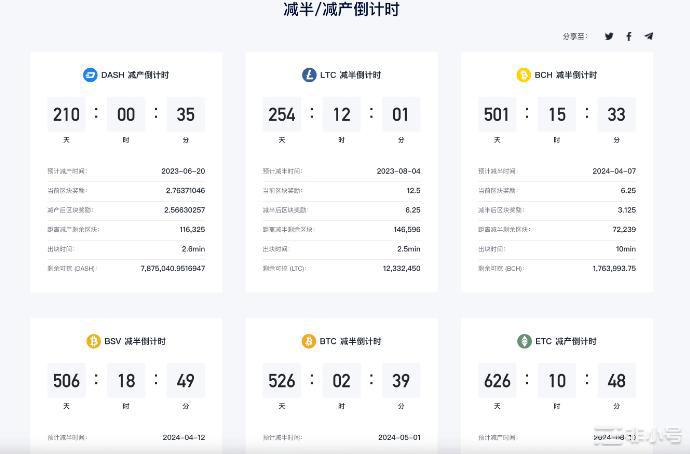This screenshot has height=454, width=690.
Task: Open the BCH 减半倒计时 card title
Action: [565, 75]
